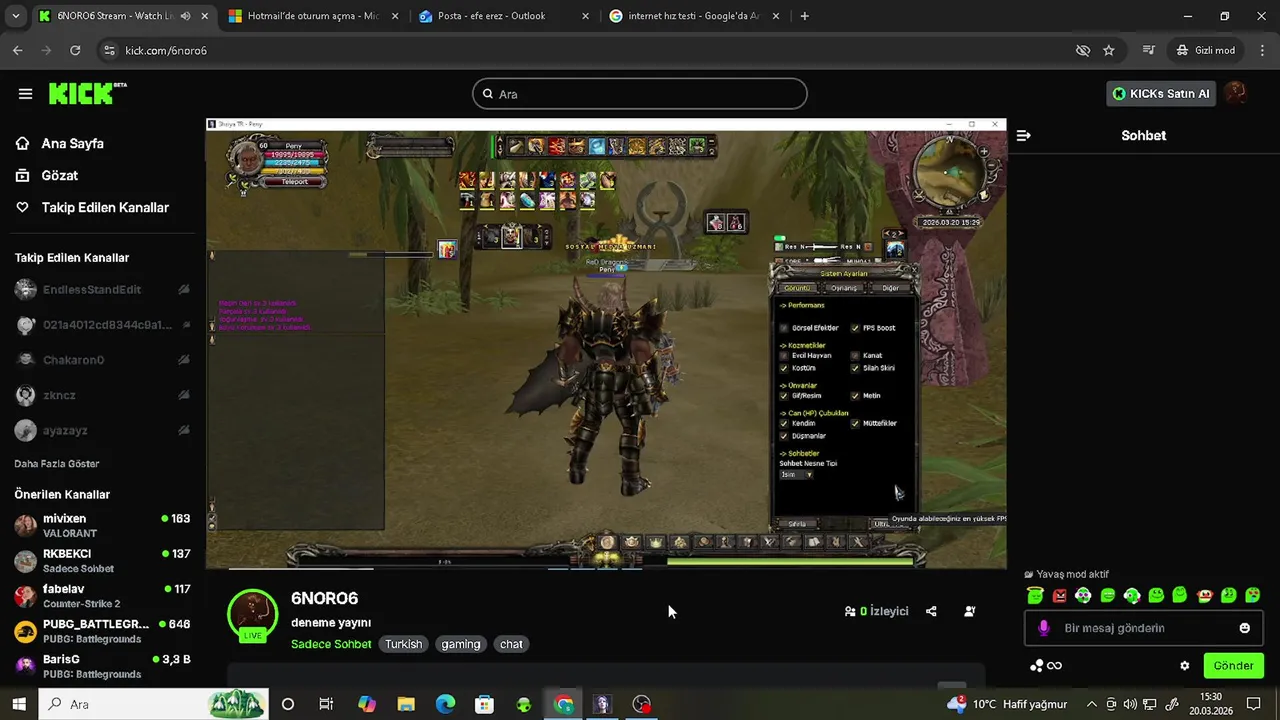Screen dimensions: 1280x720
Task: Click the Sıfırla button in game settings
Action: tap(797, 524)
